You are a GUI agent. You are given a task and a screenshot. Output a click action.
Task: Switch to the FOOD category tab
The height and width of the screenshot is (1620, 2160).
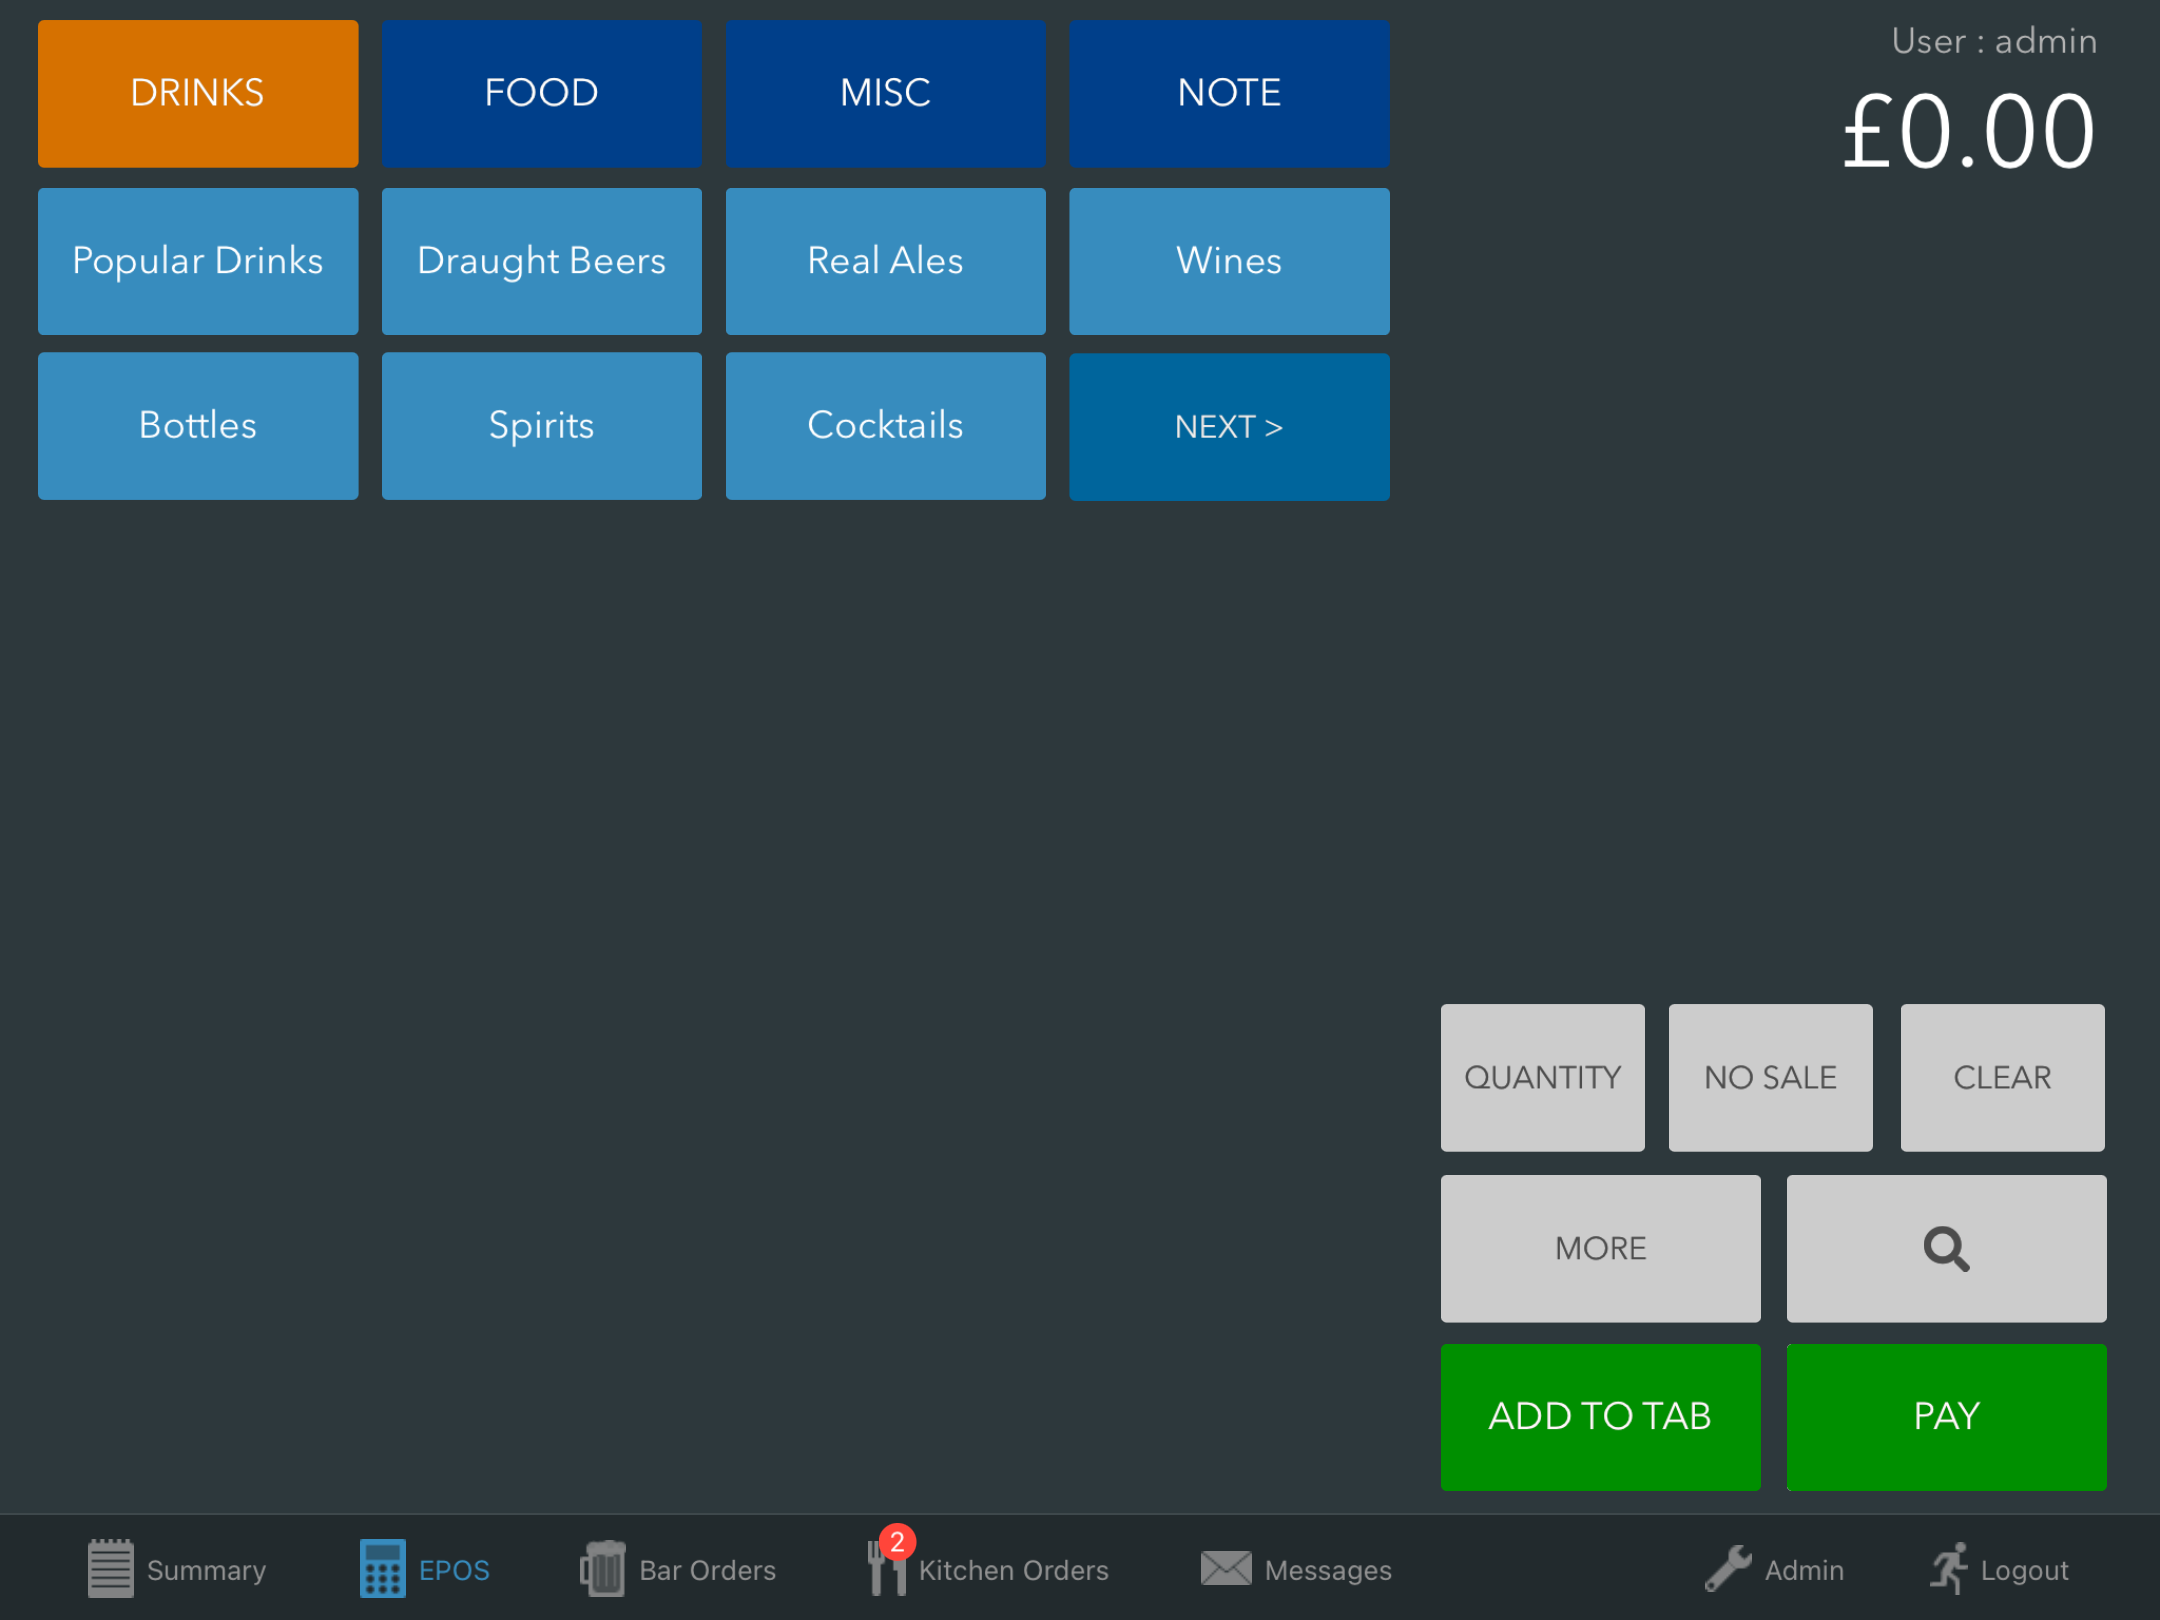coord(541,93)
